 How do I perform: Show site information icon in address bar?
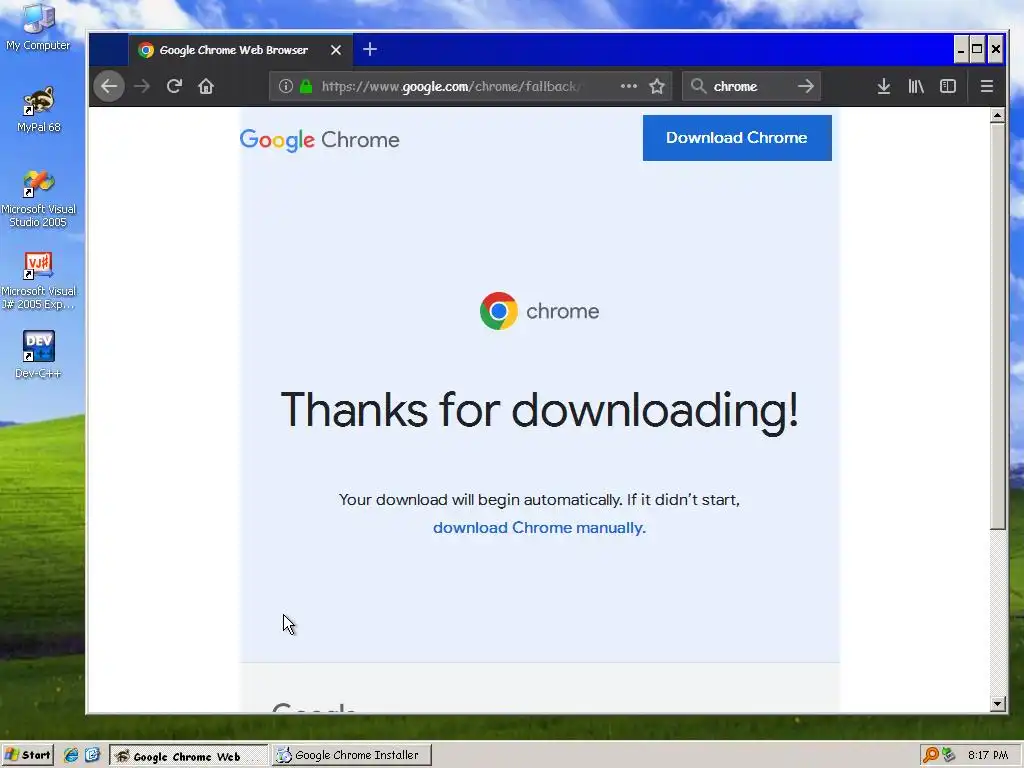click(285, 86)
